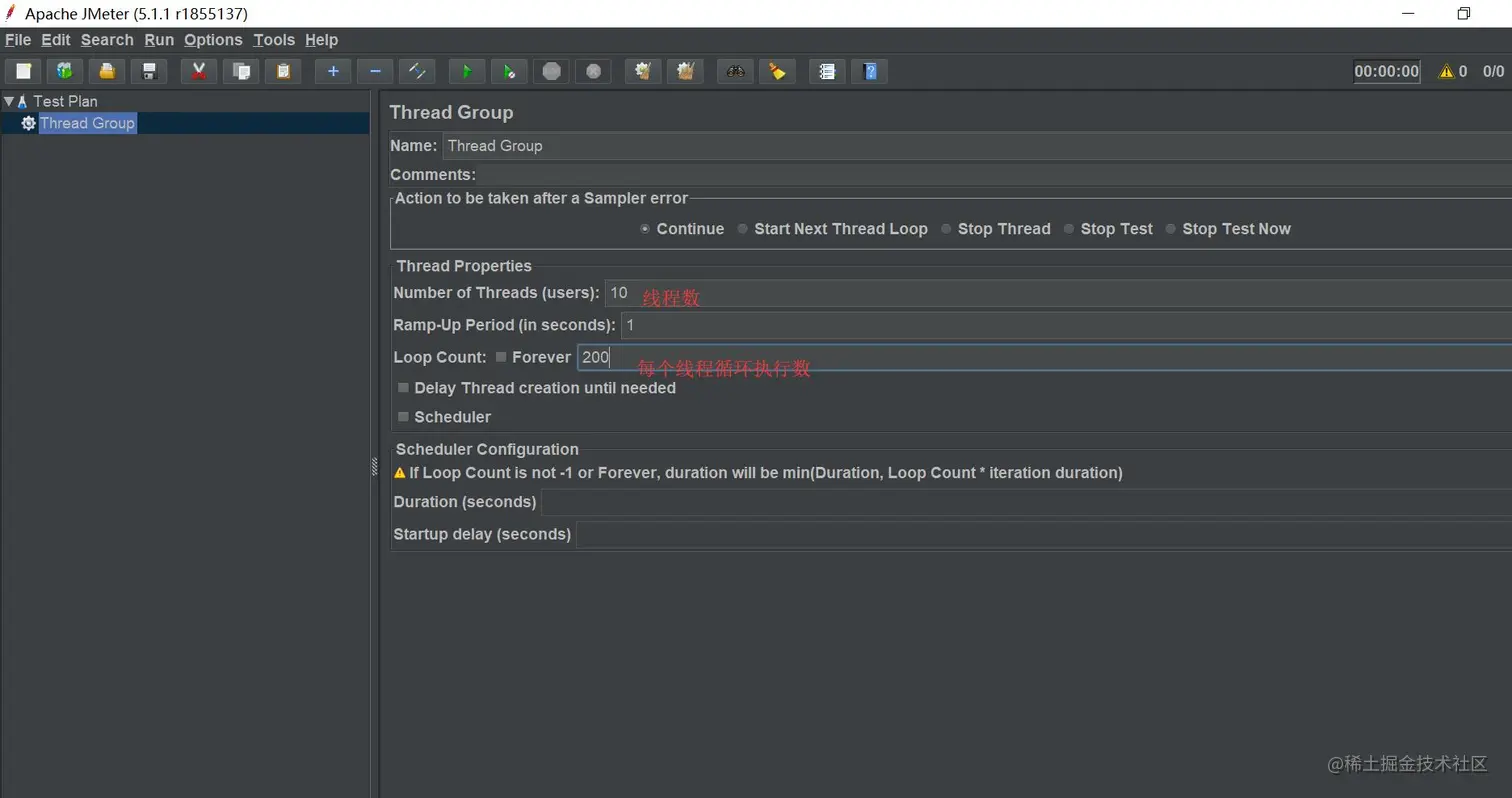Select the Stop Test Now radio button
The height and width of the screenshot is (798, 1512).
1171,229
